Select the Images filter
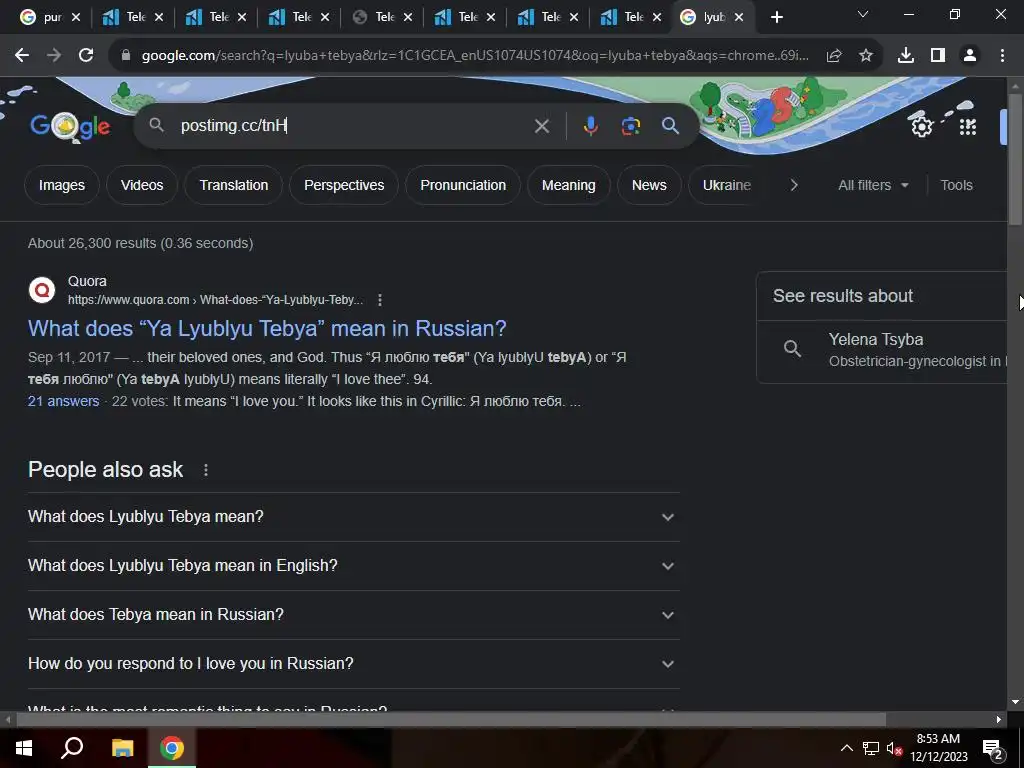The width and height of the screenshot is (1024, 768). pos(62,185)
